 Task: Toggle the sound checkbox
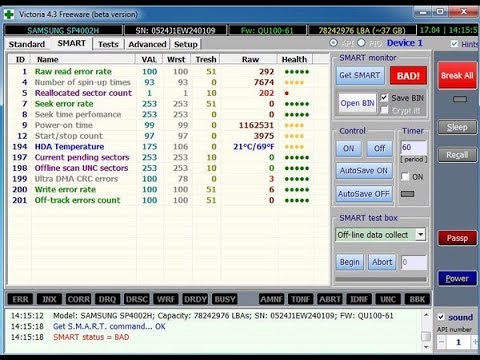(x=441, y=317)
